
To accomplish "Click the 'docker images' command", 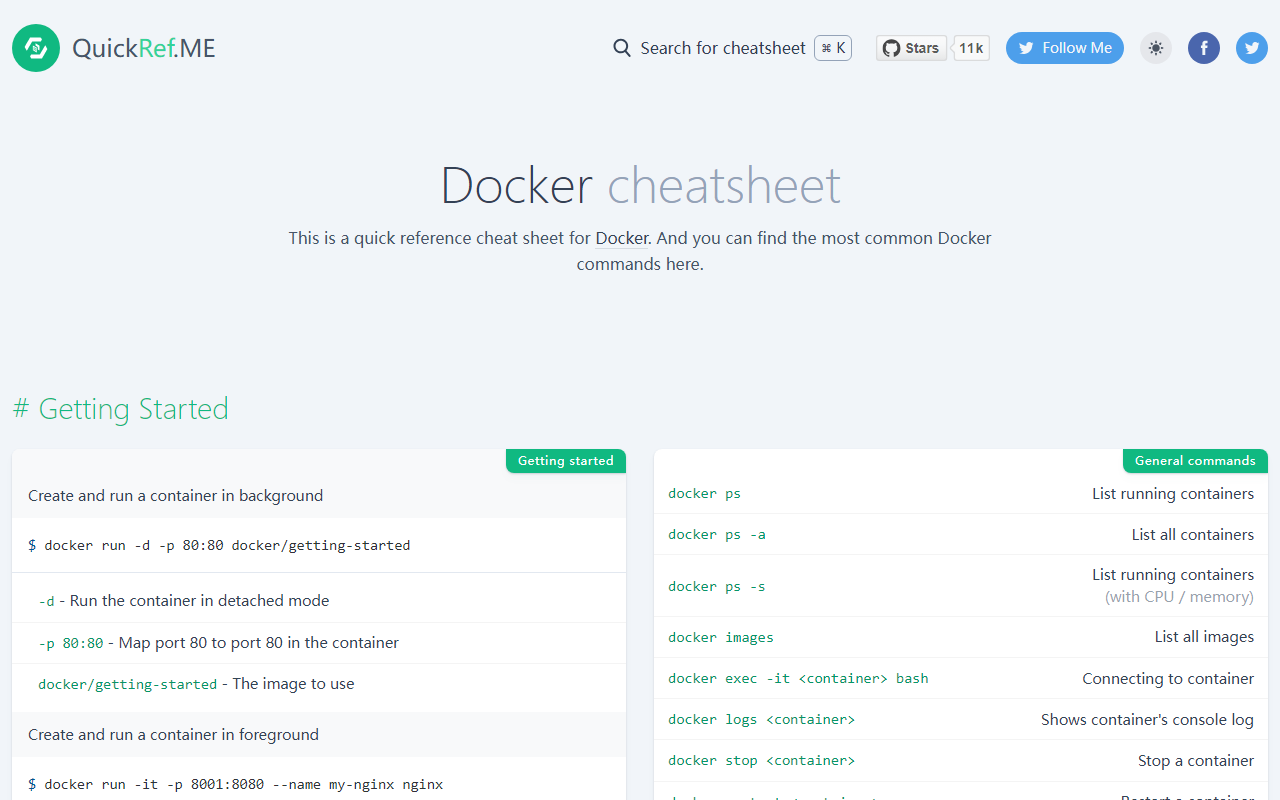I will point(721,637).
